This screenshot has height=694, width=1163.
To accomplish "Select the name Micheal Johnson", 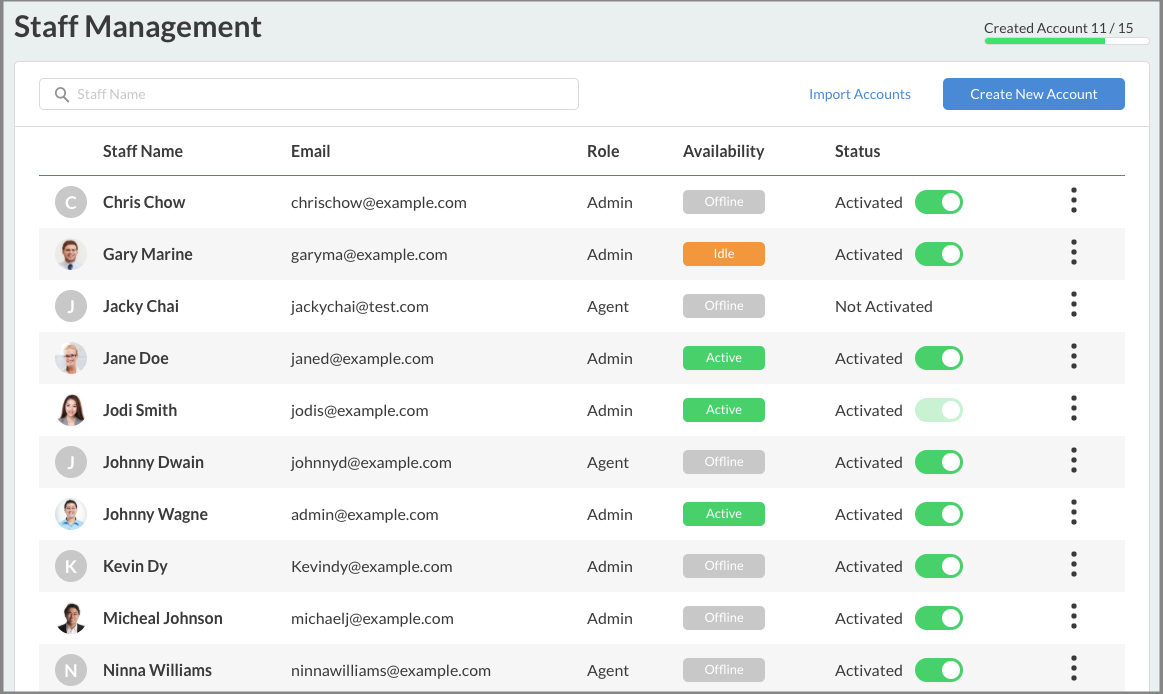I will (162, 618).
